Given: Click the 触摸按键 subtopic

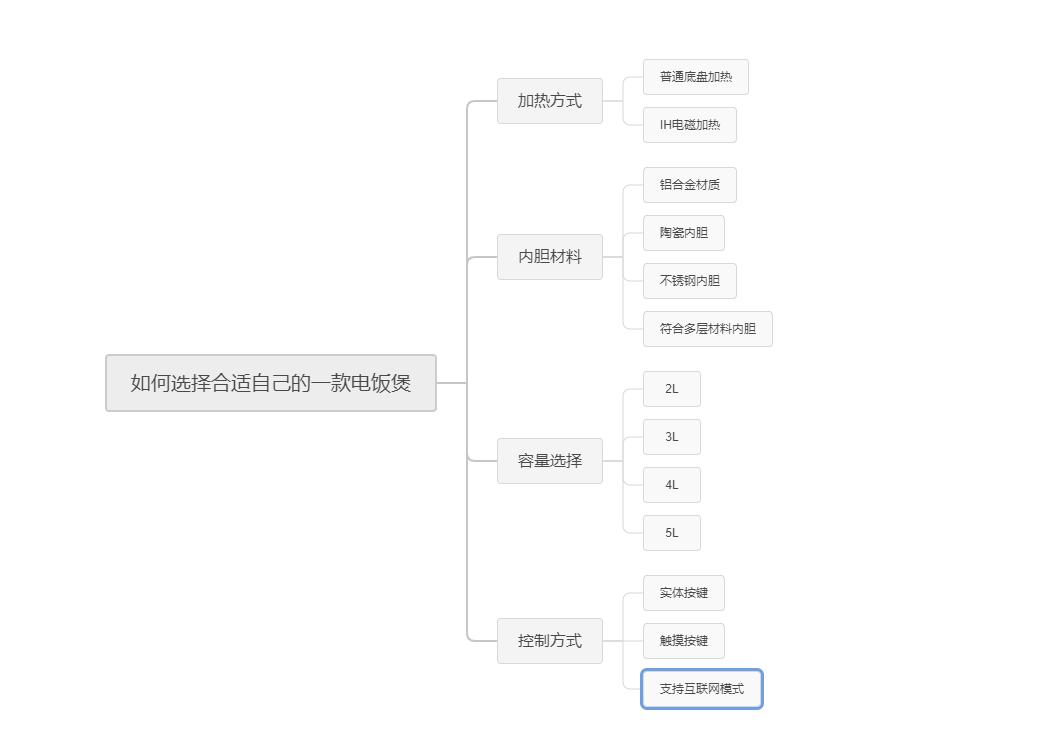Looking at the screenshot, I should pos(683,641).
